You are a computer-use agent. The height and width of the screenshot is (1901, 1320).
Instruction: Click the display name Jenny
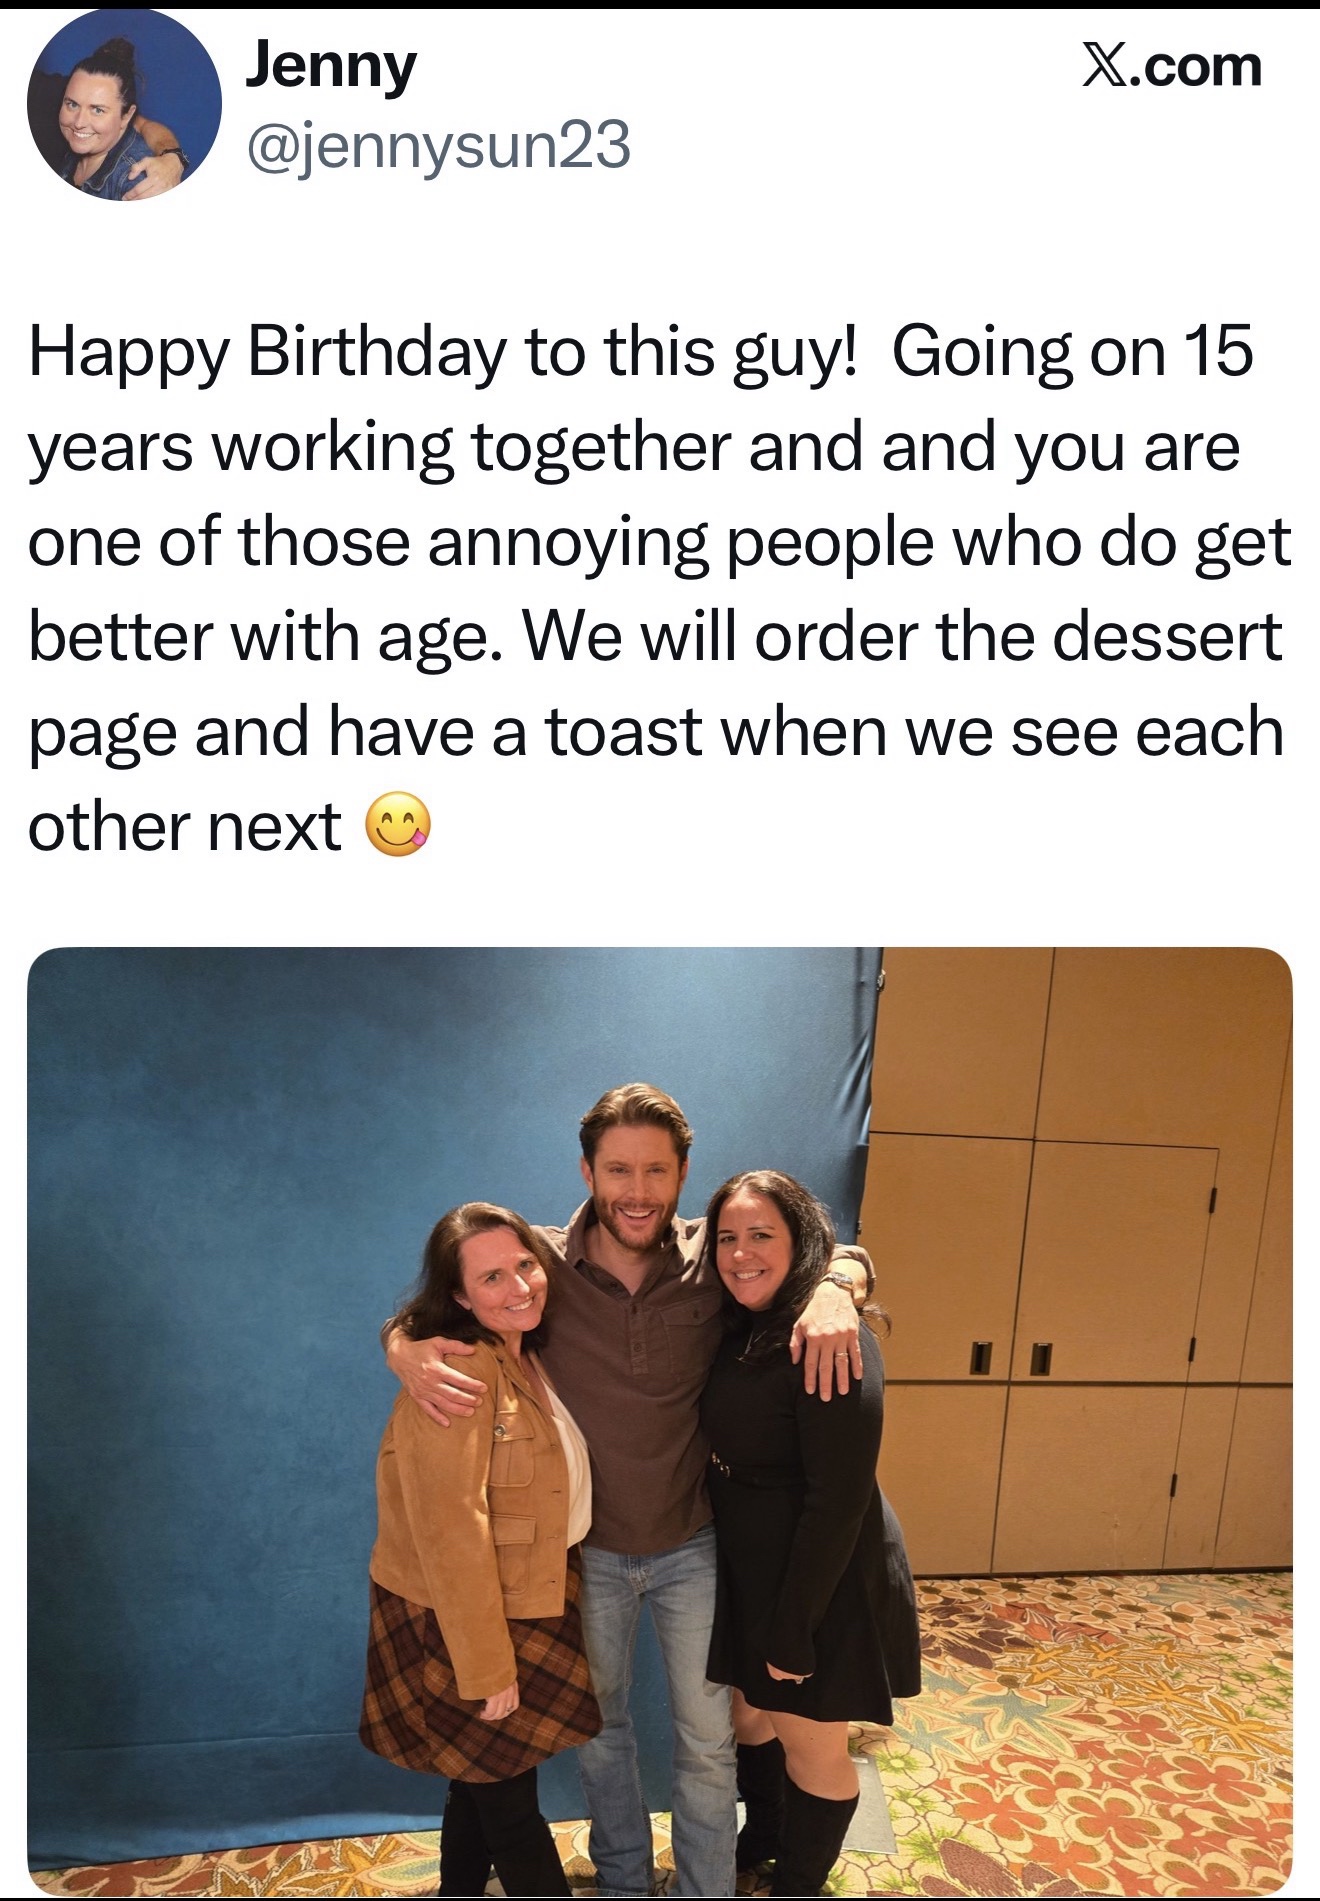pos(330,66)
